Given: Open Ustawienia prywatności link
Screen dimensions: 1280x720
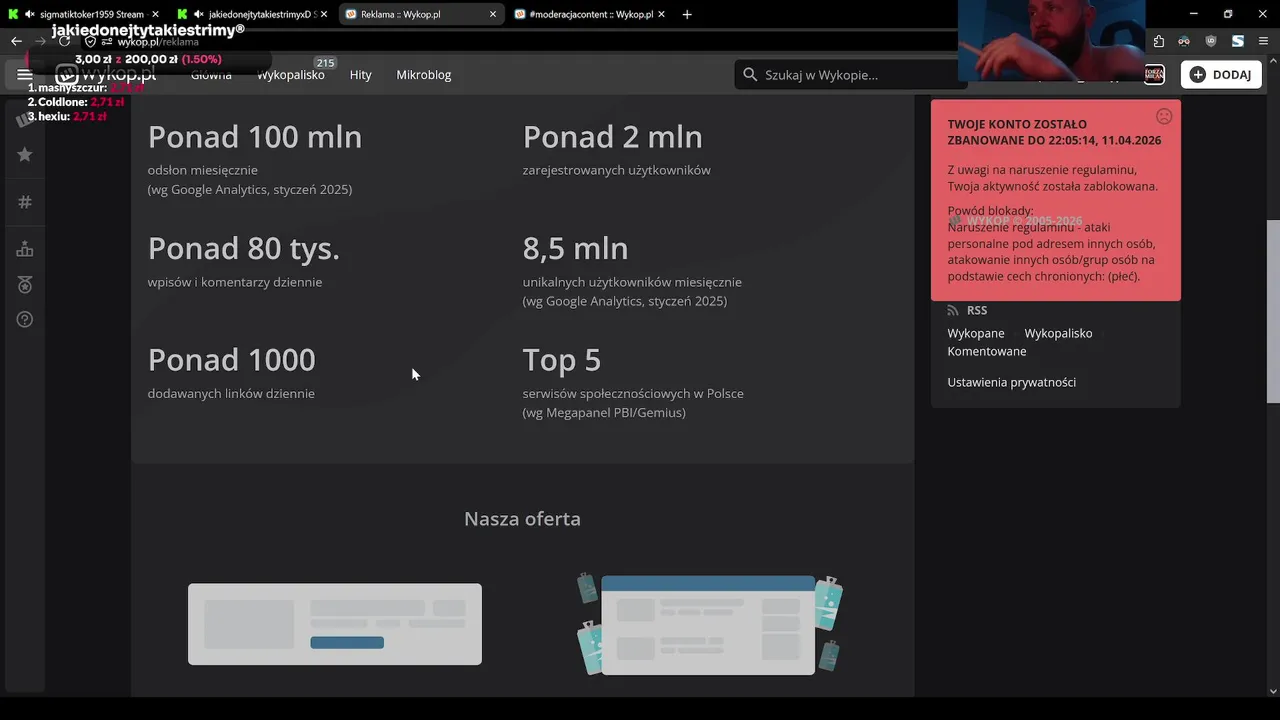Looking at the screenshot, I should tap(1012, 382).
